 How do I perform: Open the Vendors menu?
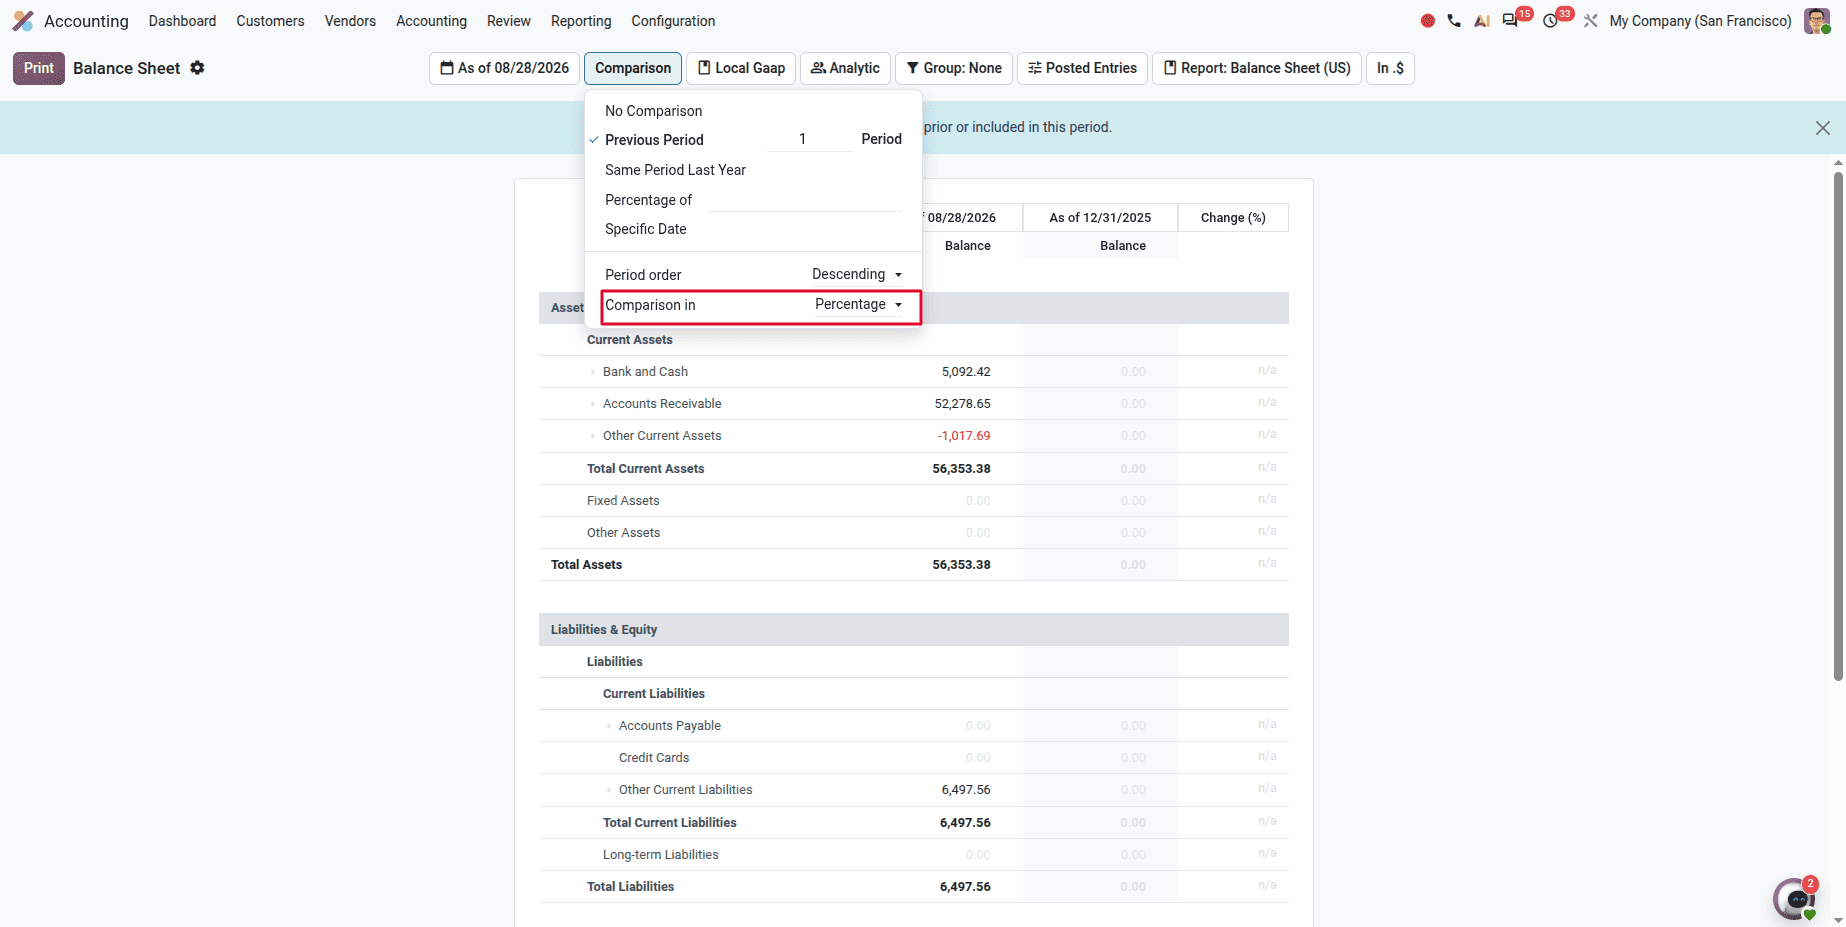point(350,21)
